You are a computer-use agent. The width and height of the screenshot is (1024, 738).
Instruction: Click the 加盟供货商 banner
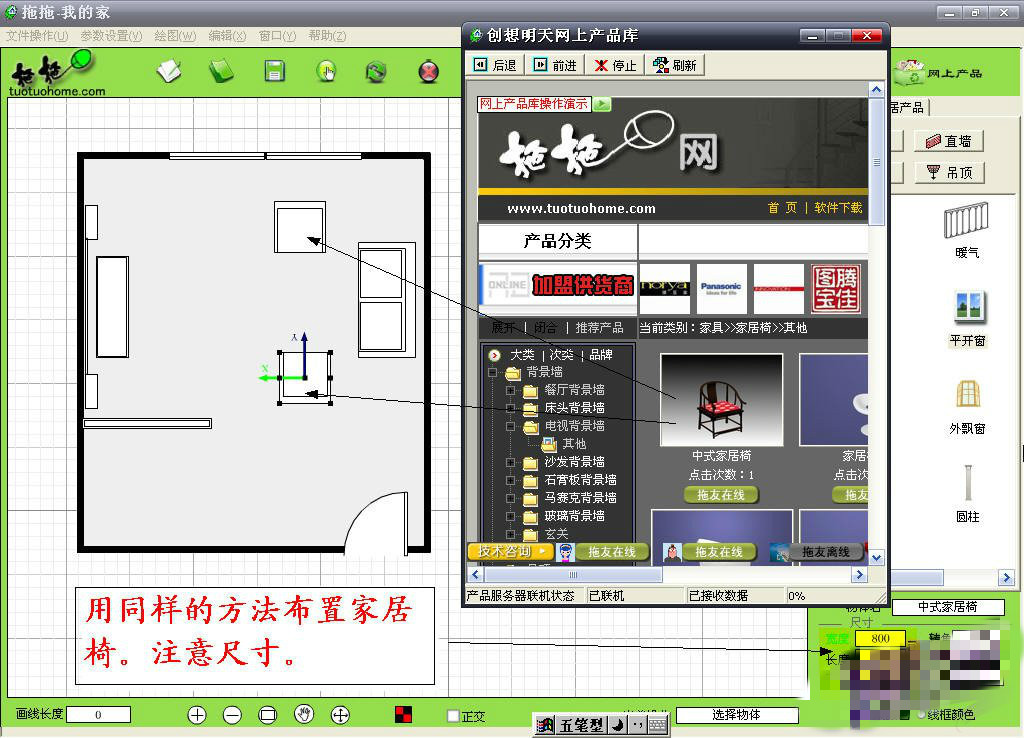pyautogui.click(x=558, y=285)
